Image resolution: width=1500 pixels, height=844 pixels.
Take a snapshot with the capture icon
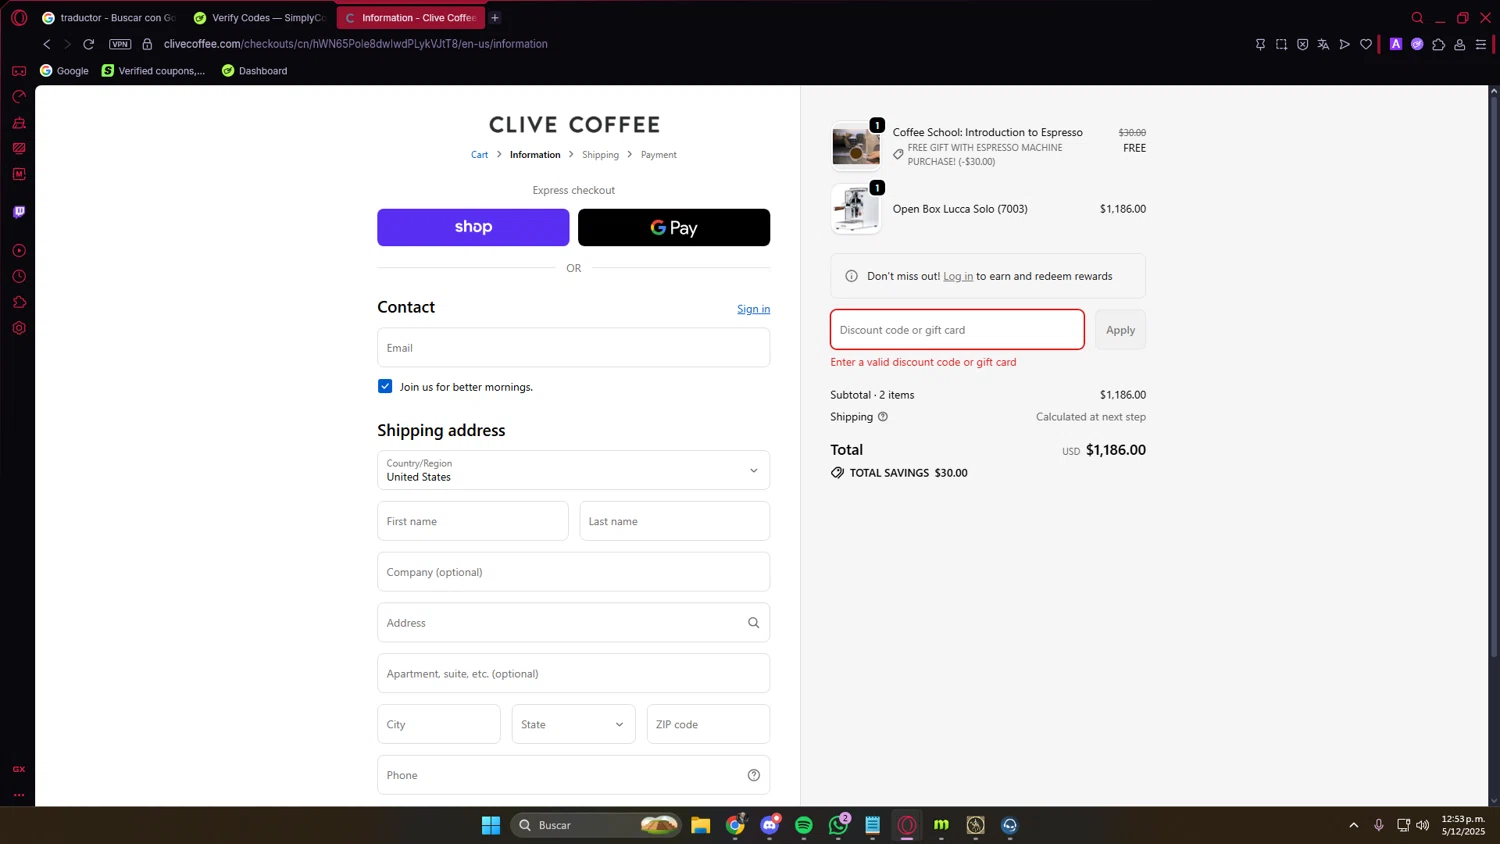pos(1281,44)
